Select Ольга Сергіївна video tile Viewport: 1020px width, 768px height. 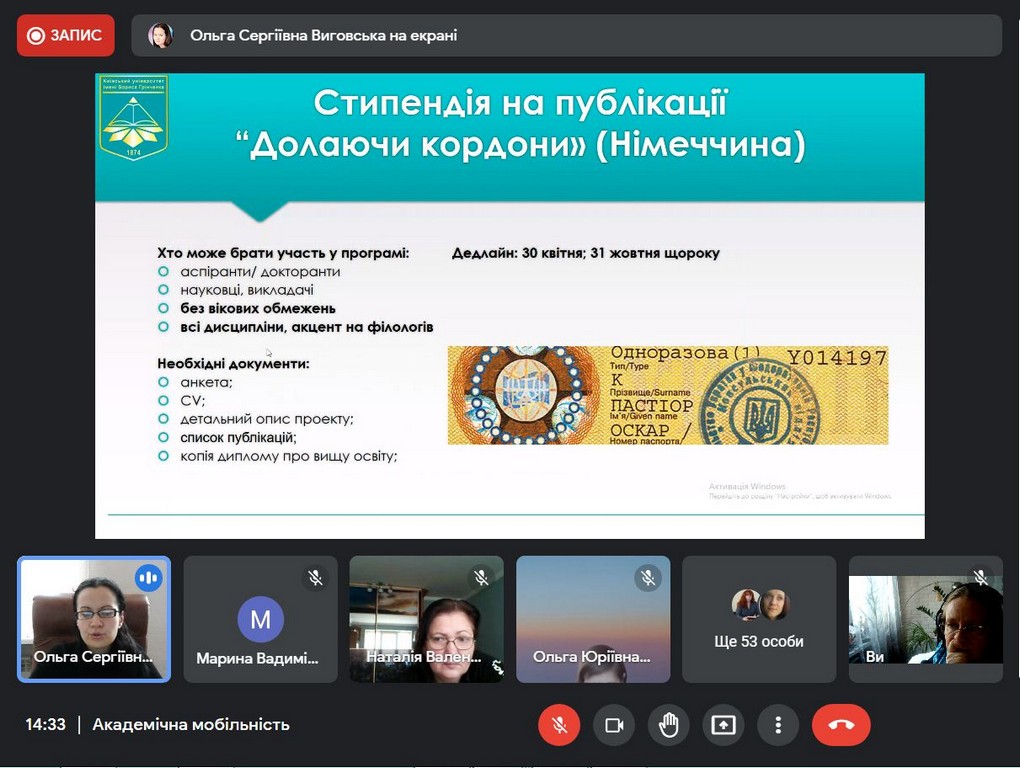point(94,620)
